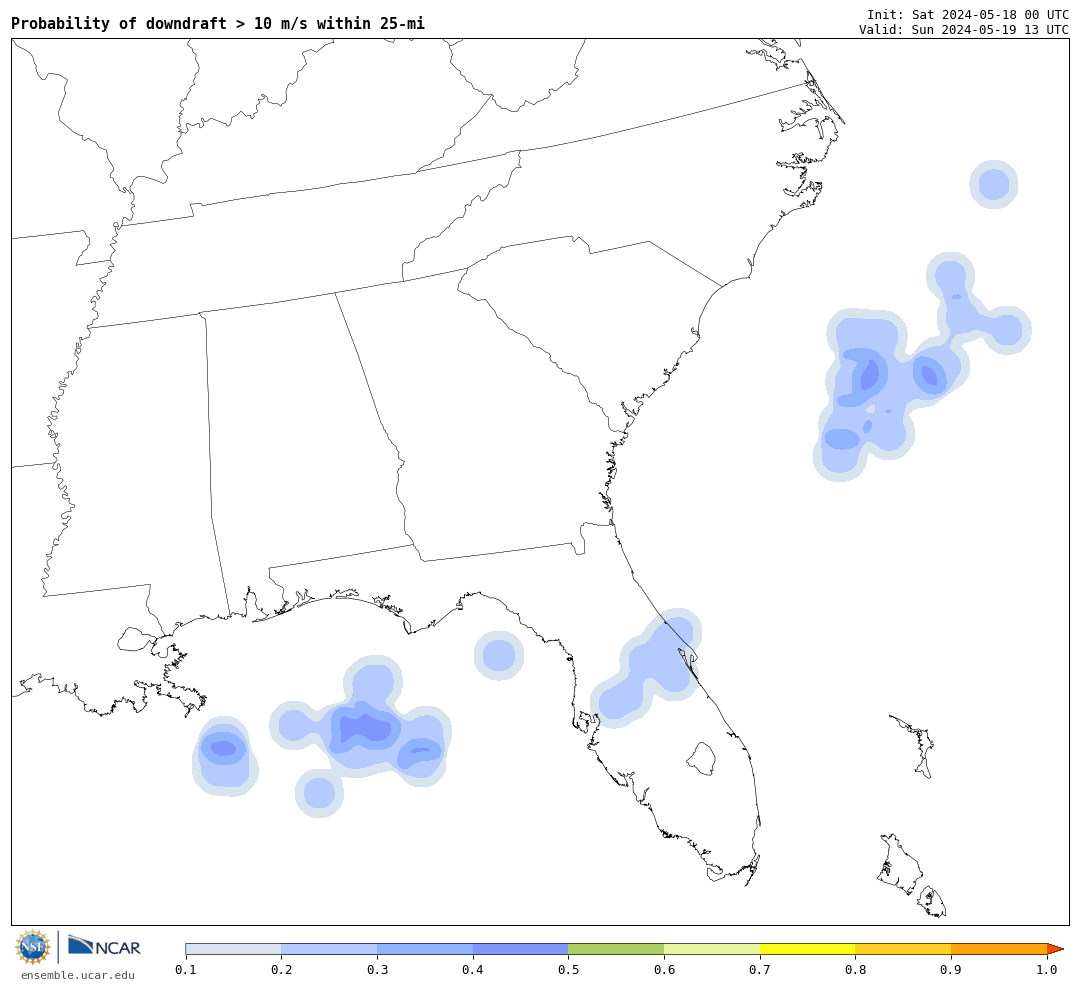Viewport: 1080px width, 988px height.
Task: Click the NCAR logo
Action: (104, 945)
